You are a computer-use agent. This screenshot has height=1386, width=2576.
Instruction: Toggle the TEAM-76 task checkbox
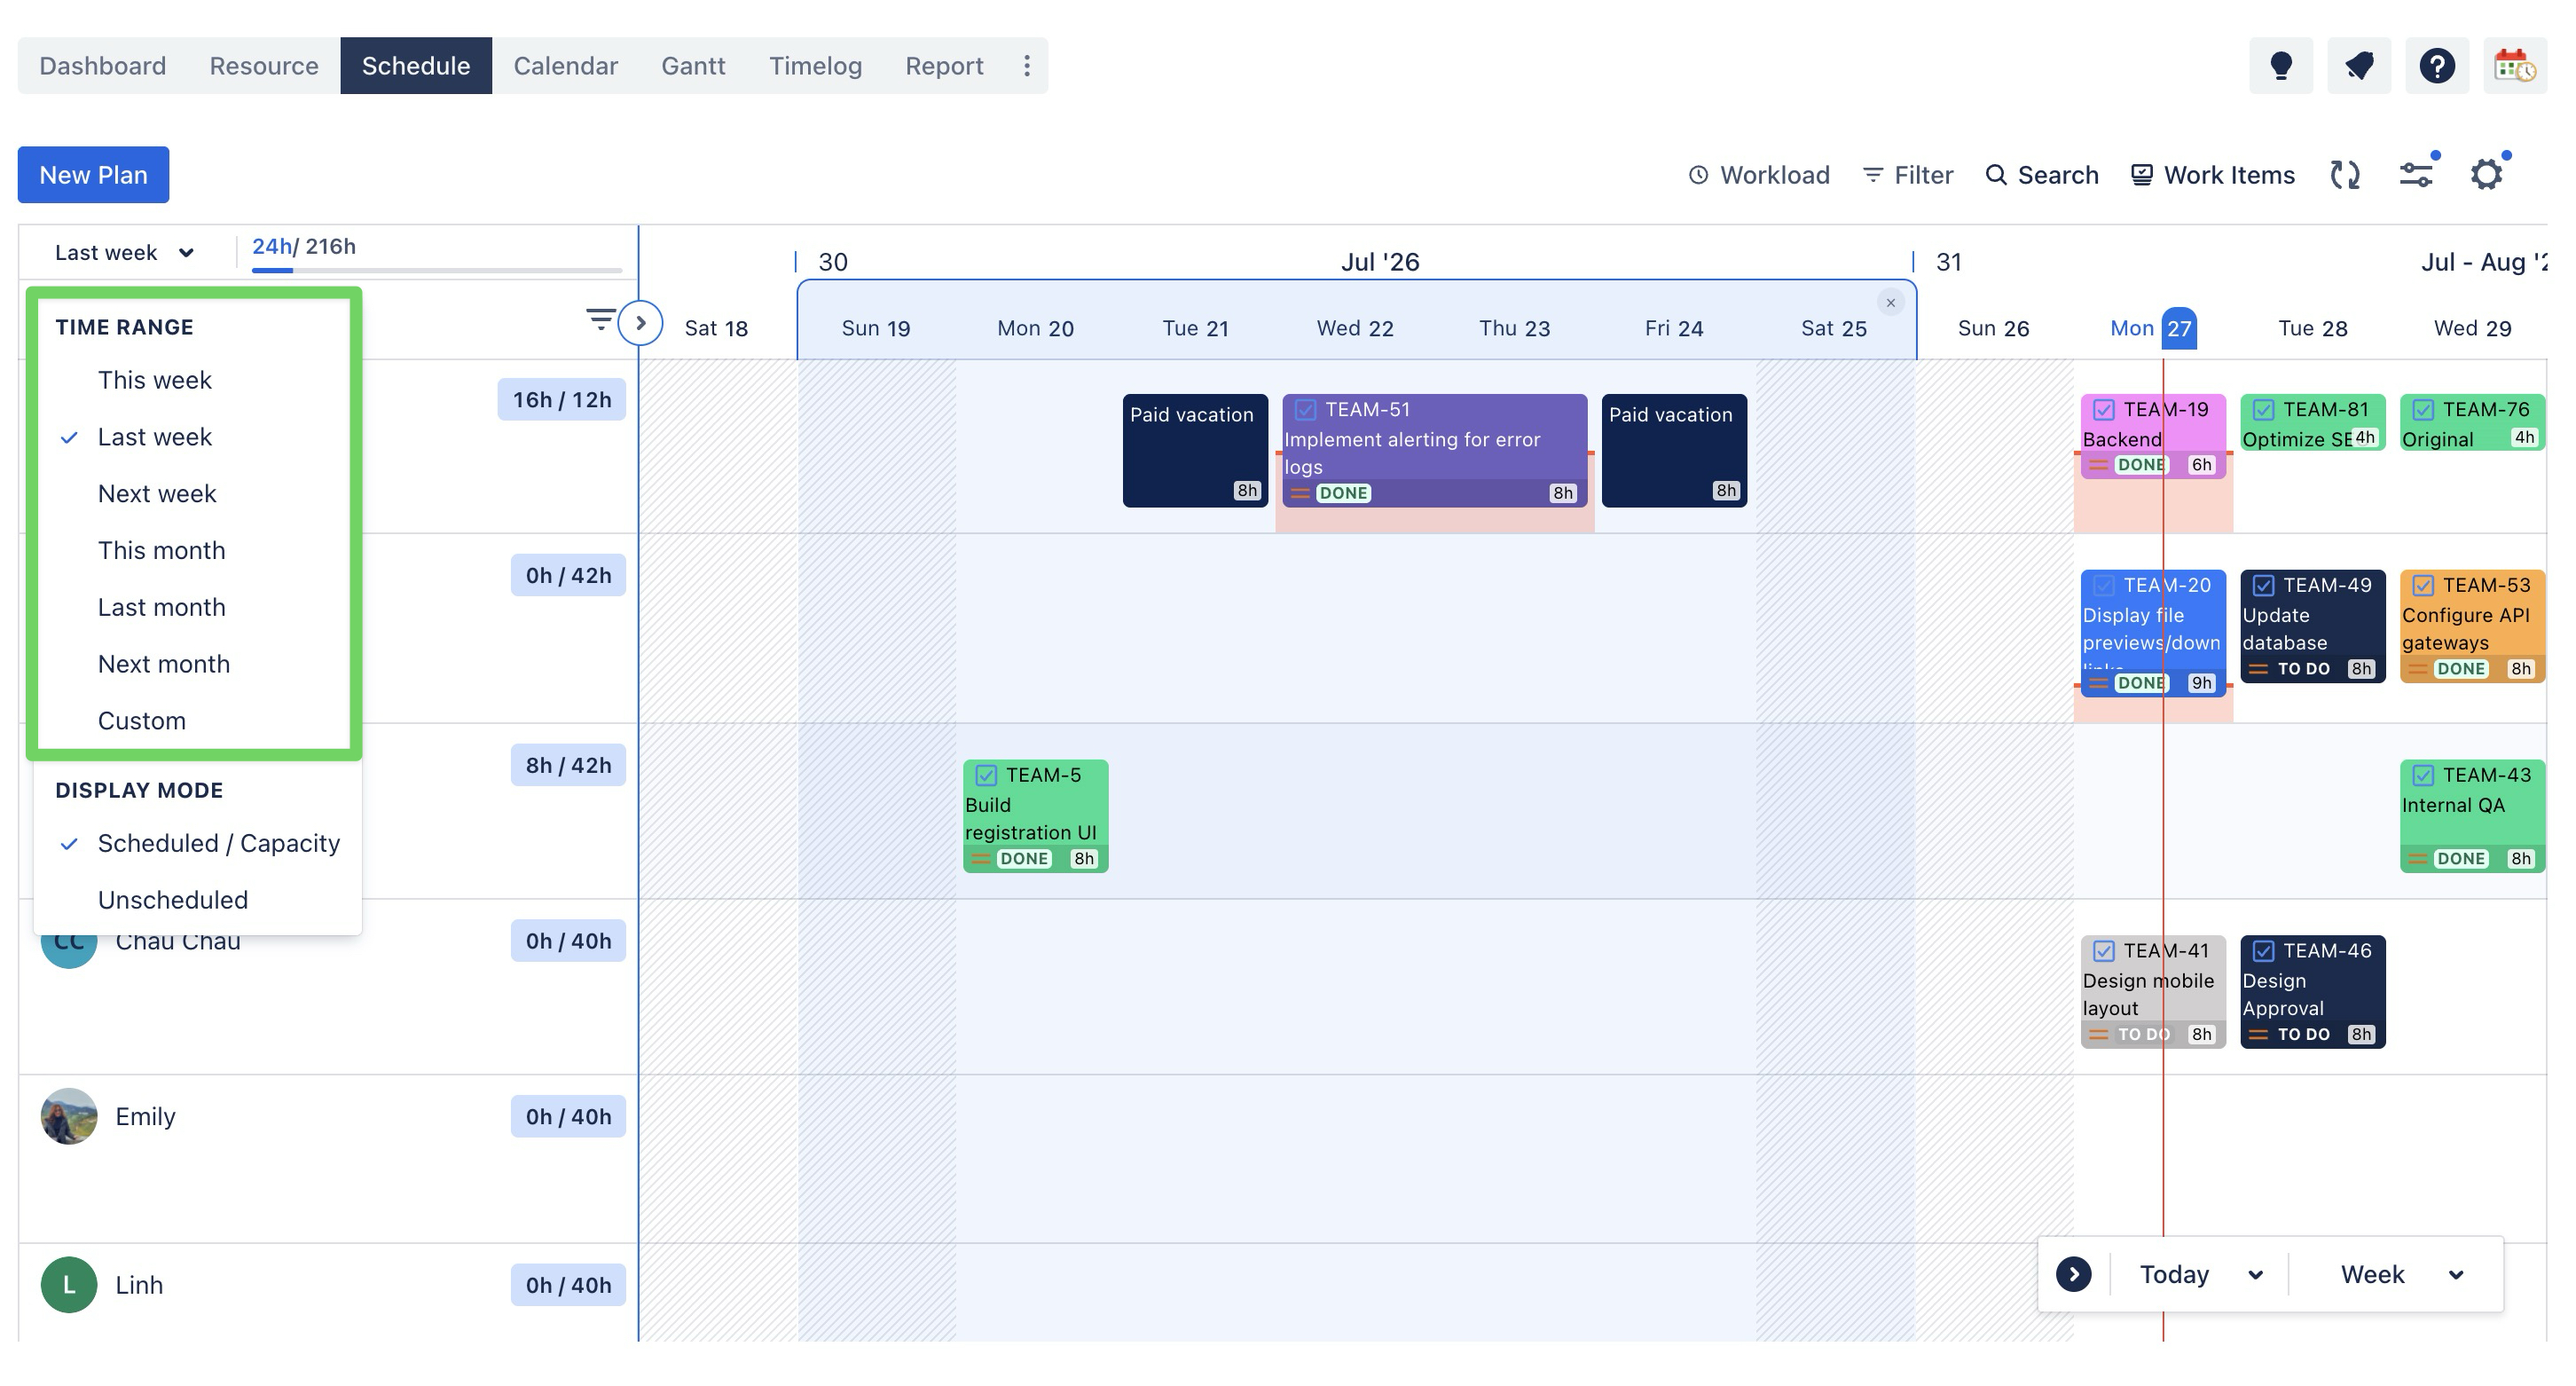[2423, 410]
